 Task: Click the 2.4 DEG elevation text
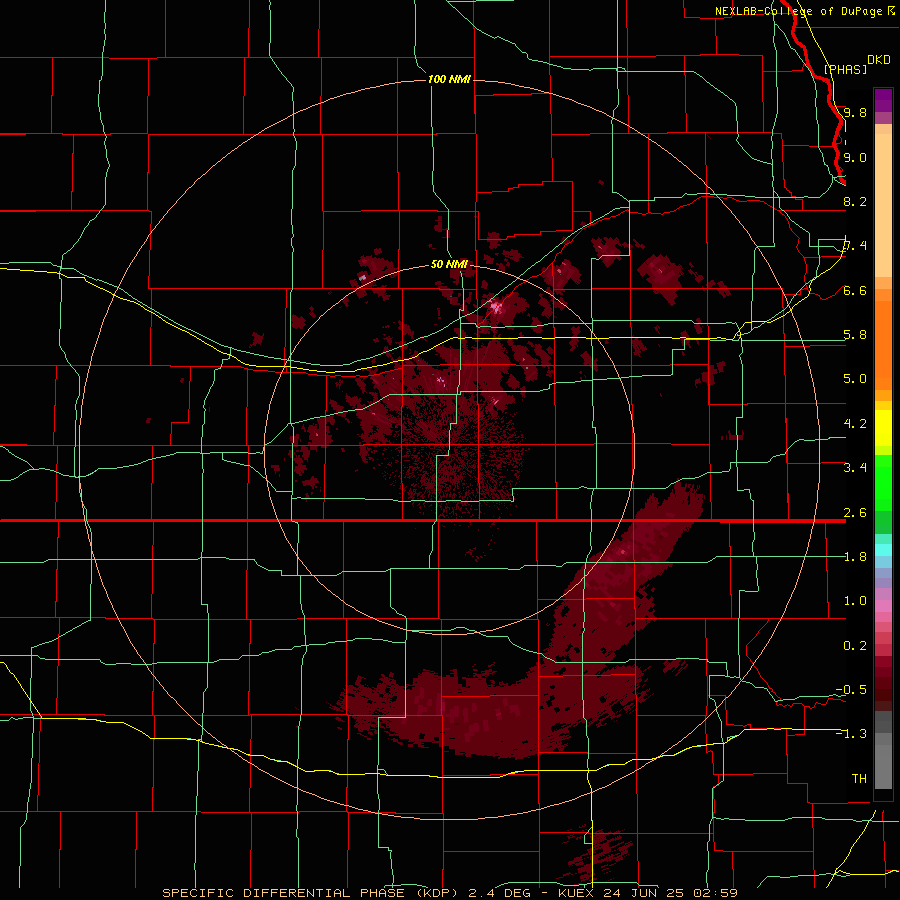click(x=501, y=893)
